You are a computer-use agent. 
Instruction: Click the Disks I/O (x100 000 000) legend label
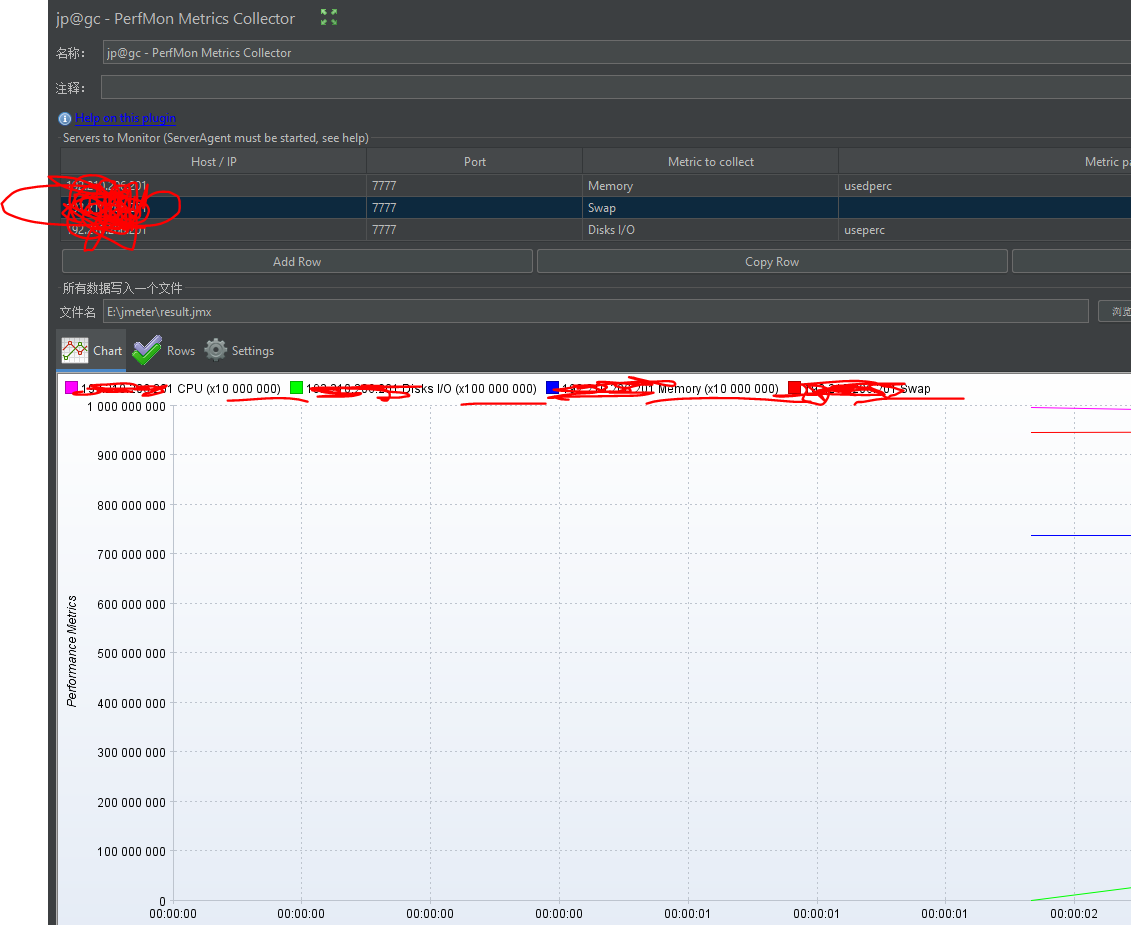470,388
